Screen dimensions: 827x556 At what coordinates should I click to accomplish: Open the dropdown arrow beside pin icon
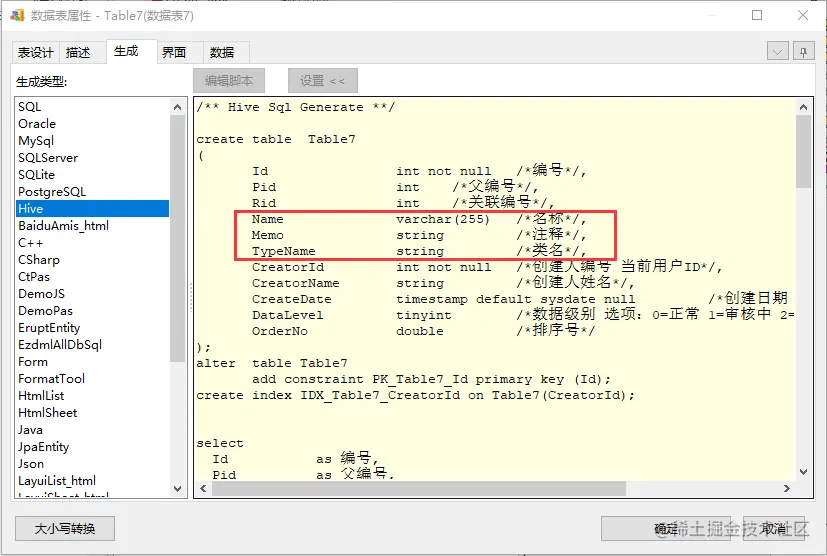point(777,52)
